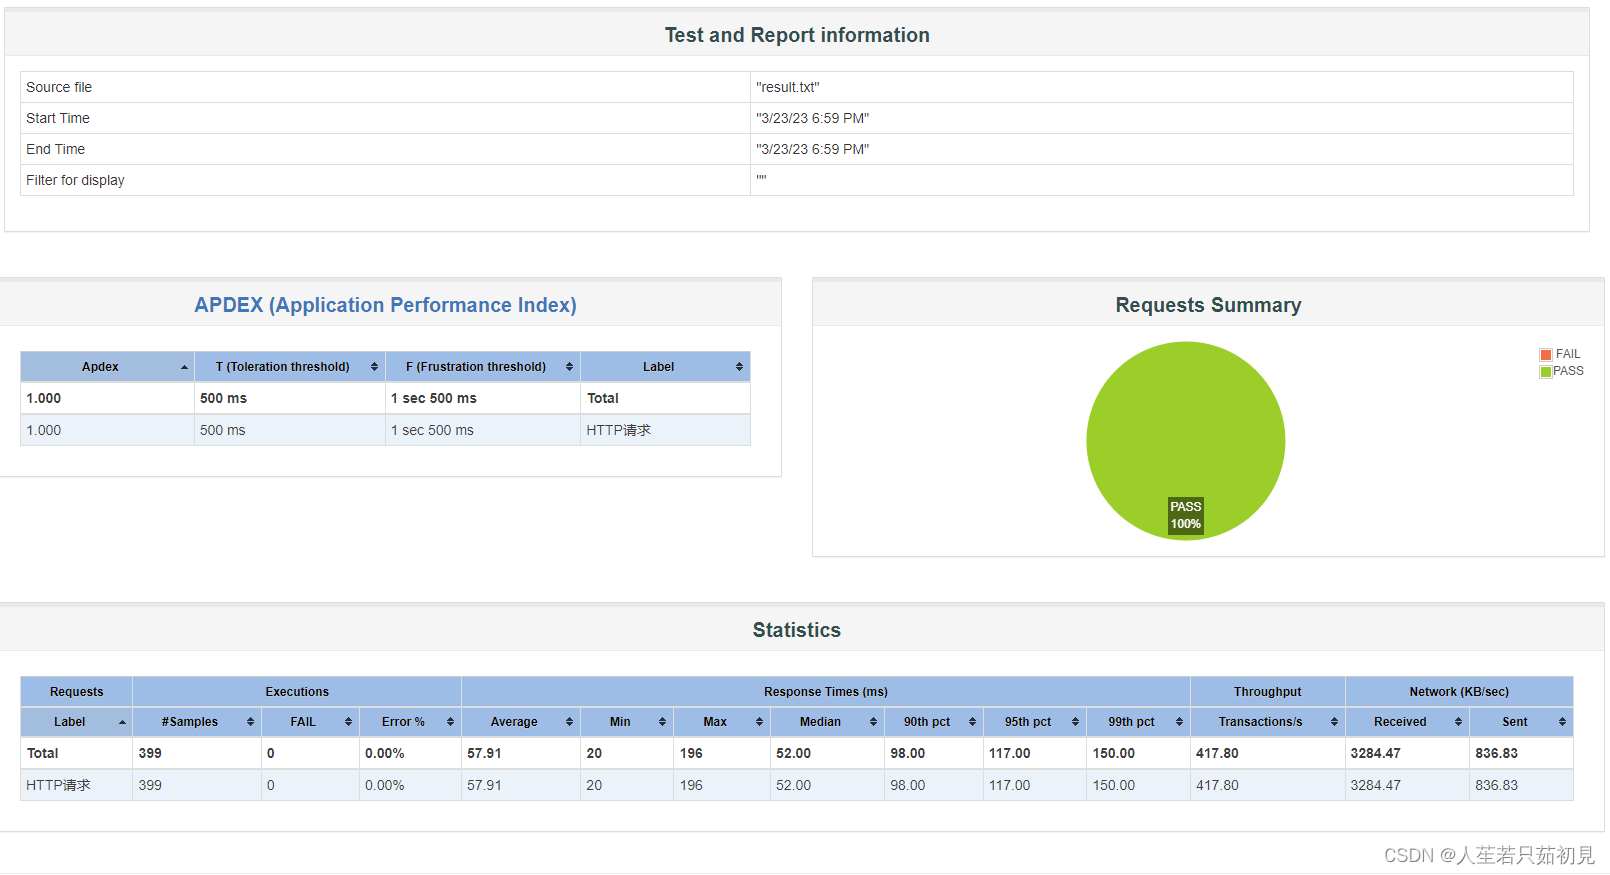The image size is (1610, 875).
Task: Click Network (KB/sec) group header
Action: [x=1459, y=692]
